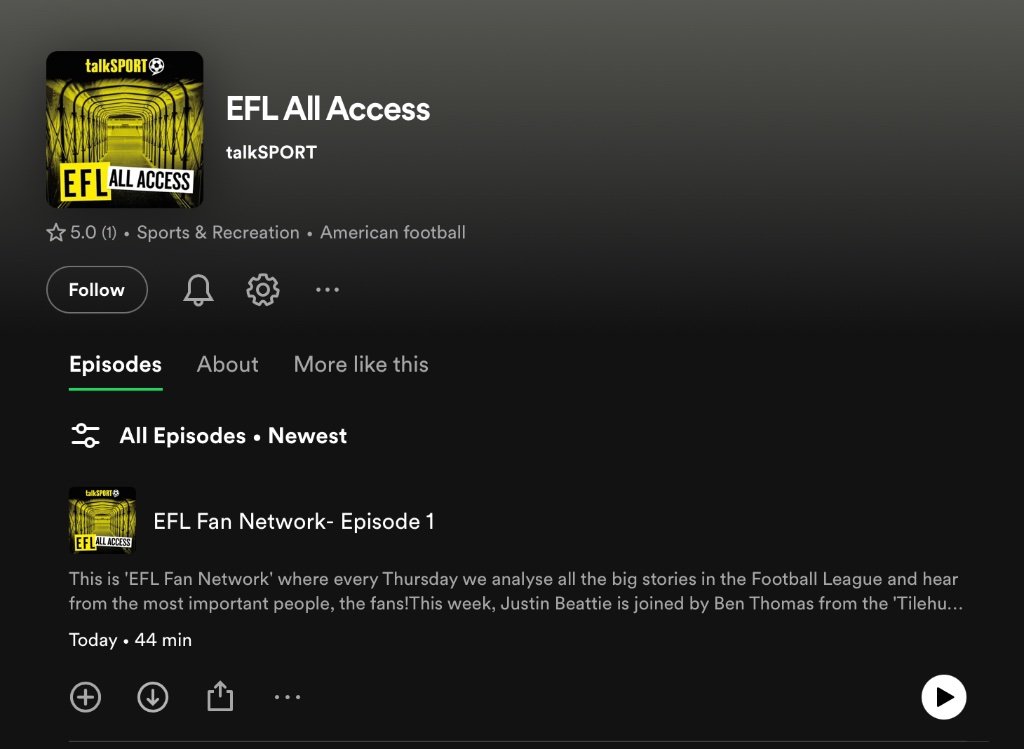
Task: Open the More like this tab
Action: pyautogui.click(x=361, y=364)
